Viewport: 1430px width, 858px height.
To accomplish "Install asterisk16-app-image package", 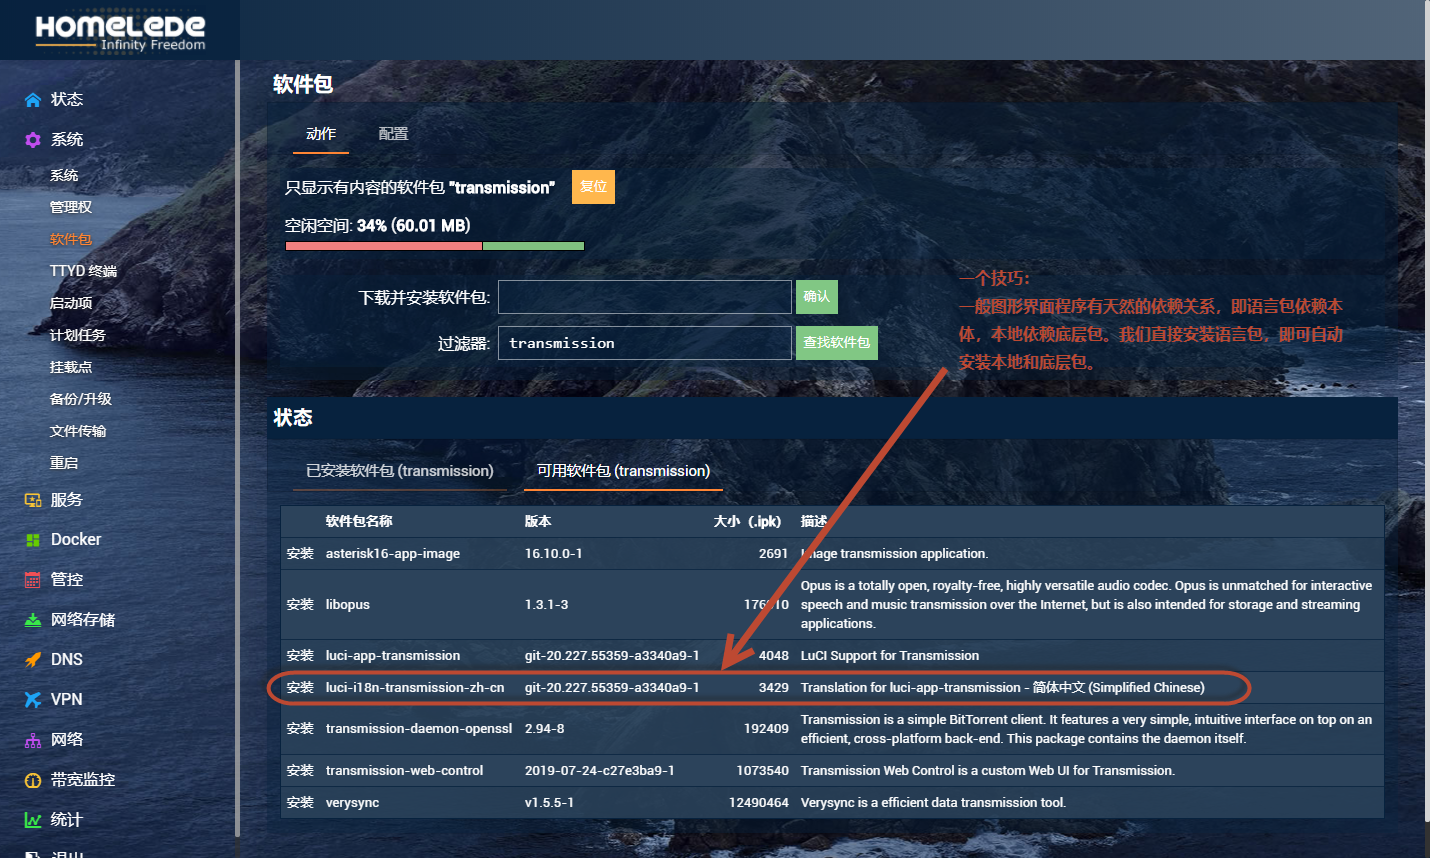I will [x=300, y=554].
